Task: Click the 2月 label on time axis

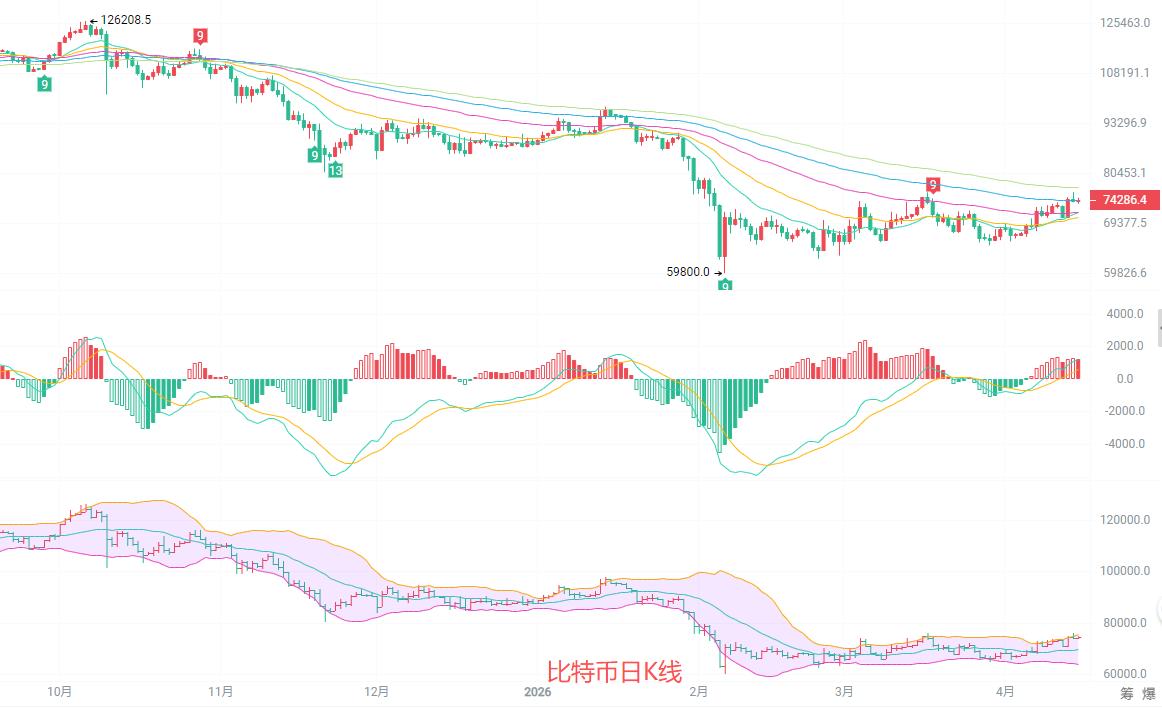Action: click(699, 691)
